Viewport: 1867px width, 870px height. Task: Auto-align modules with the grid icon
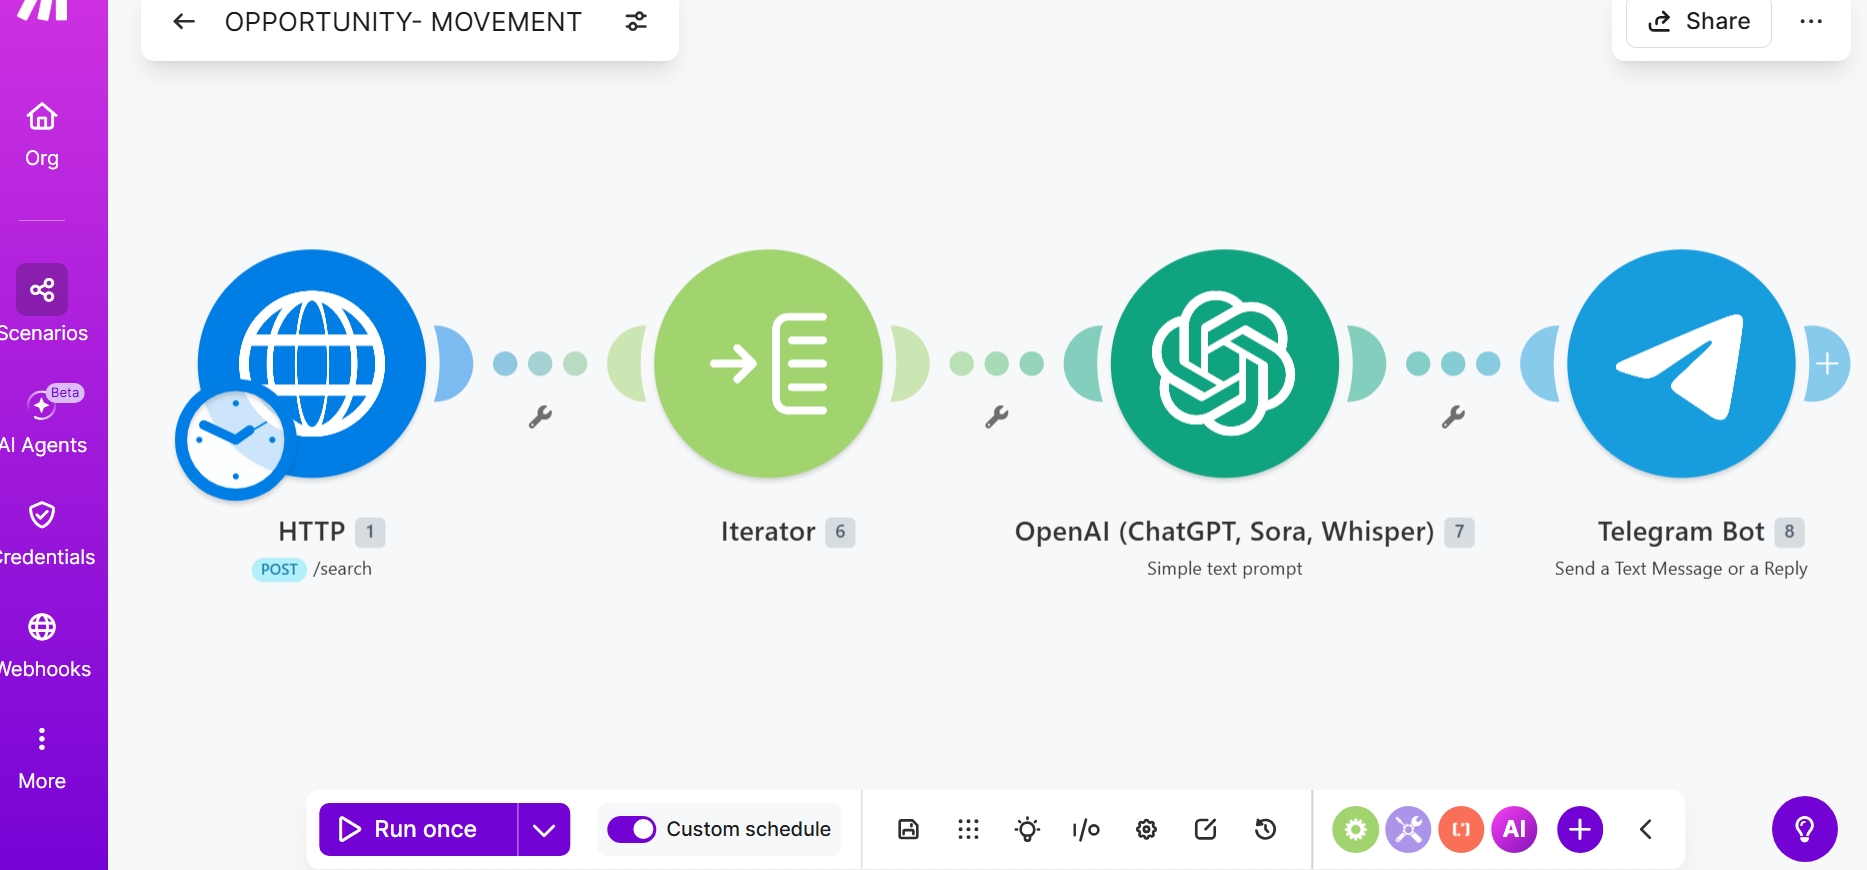pyautogui.click(x=968, y=829)
